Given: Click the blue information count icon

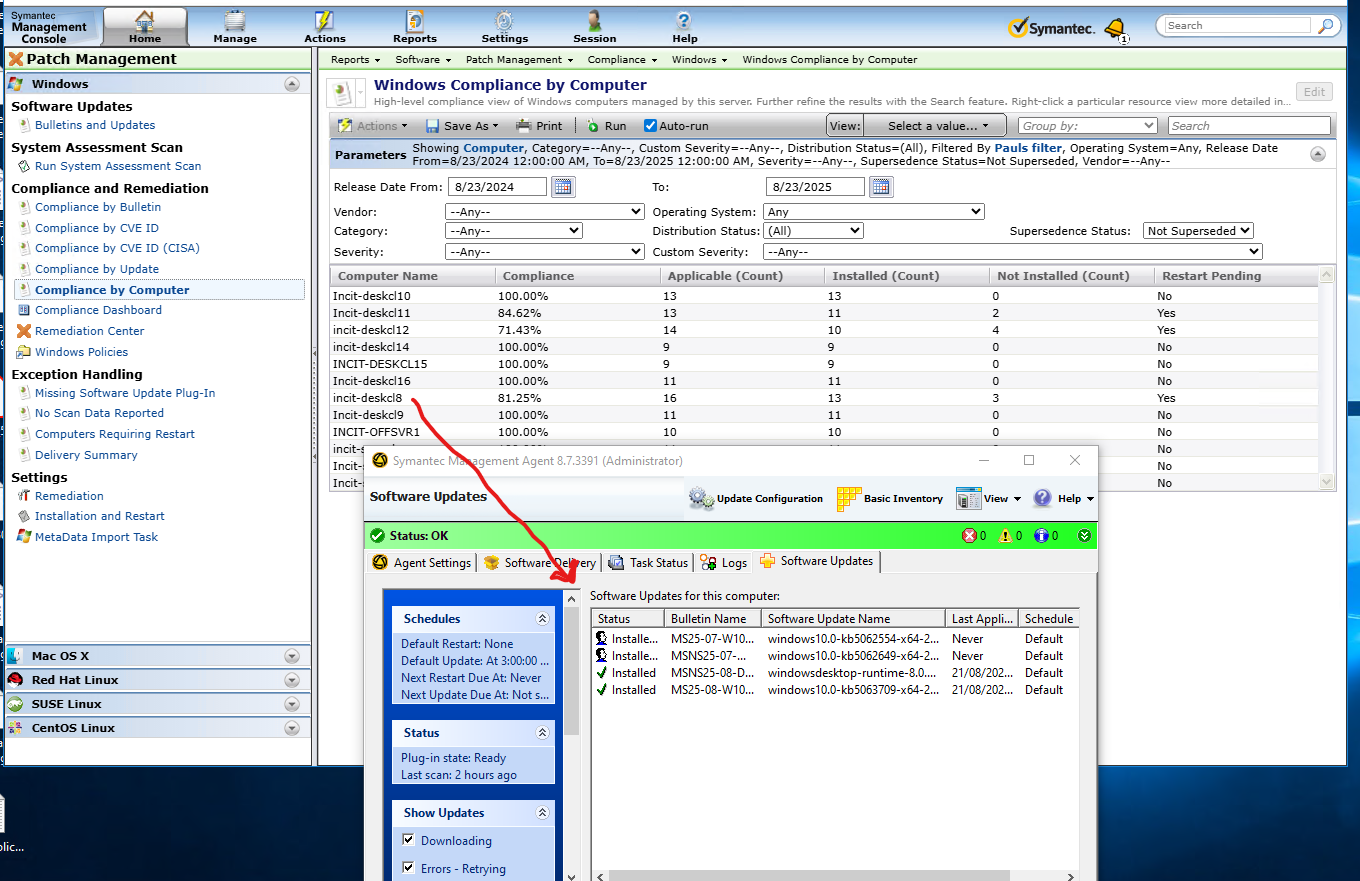Looking at the screenshot, I should click(1041, 536).
